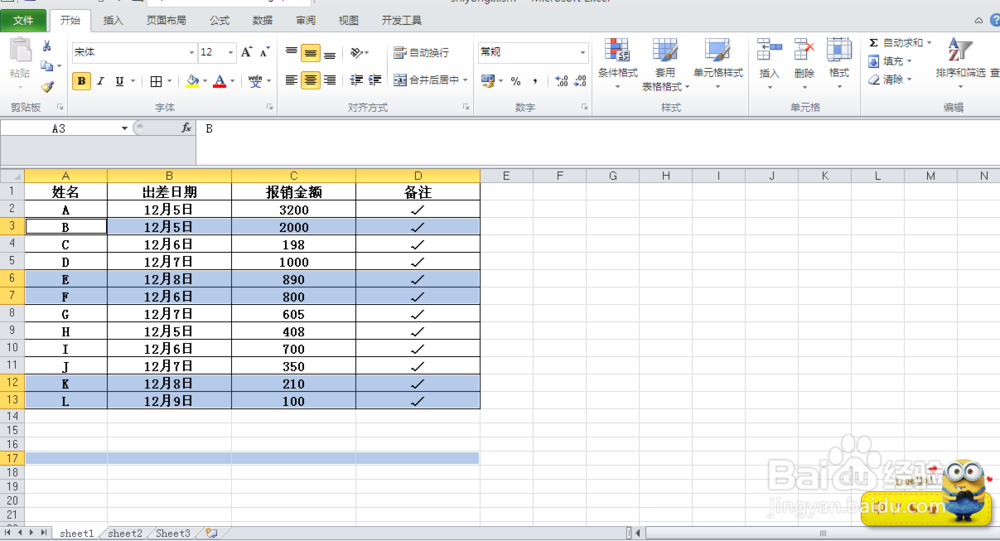Click the fx insert function button
The width and height of the screenshot is (1000, 541).
coord(186,128)
